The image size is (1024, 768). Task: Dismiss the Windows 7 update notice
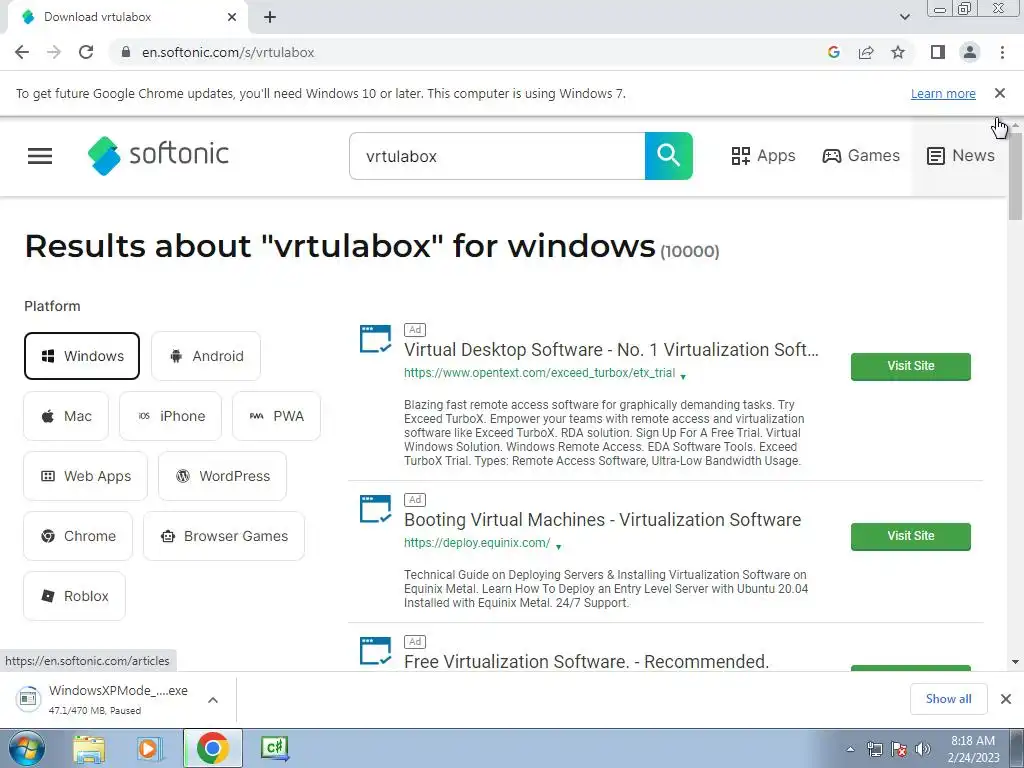point(1000,93)
